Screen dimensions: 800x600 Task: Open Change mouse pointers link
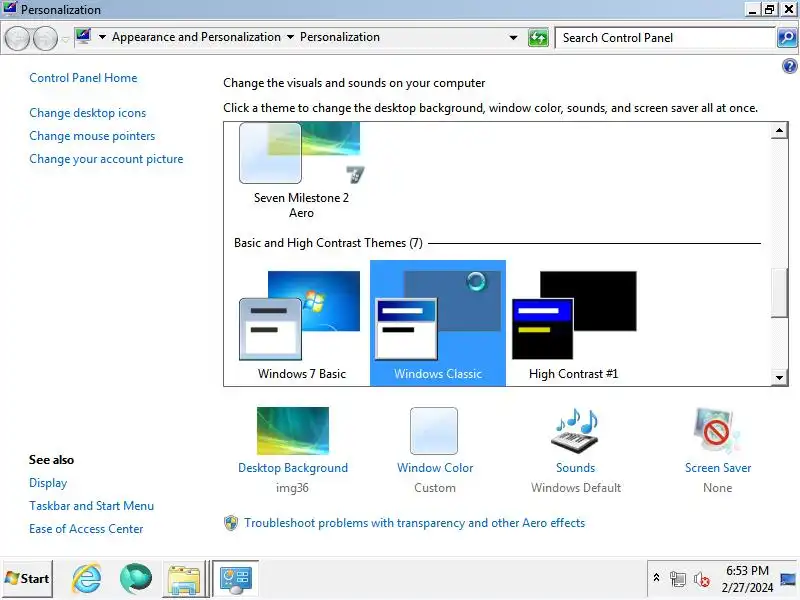(x=92, y=136)
